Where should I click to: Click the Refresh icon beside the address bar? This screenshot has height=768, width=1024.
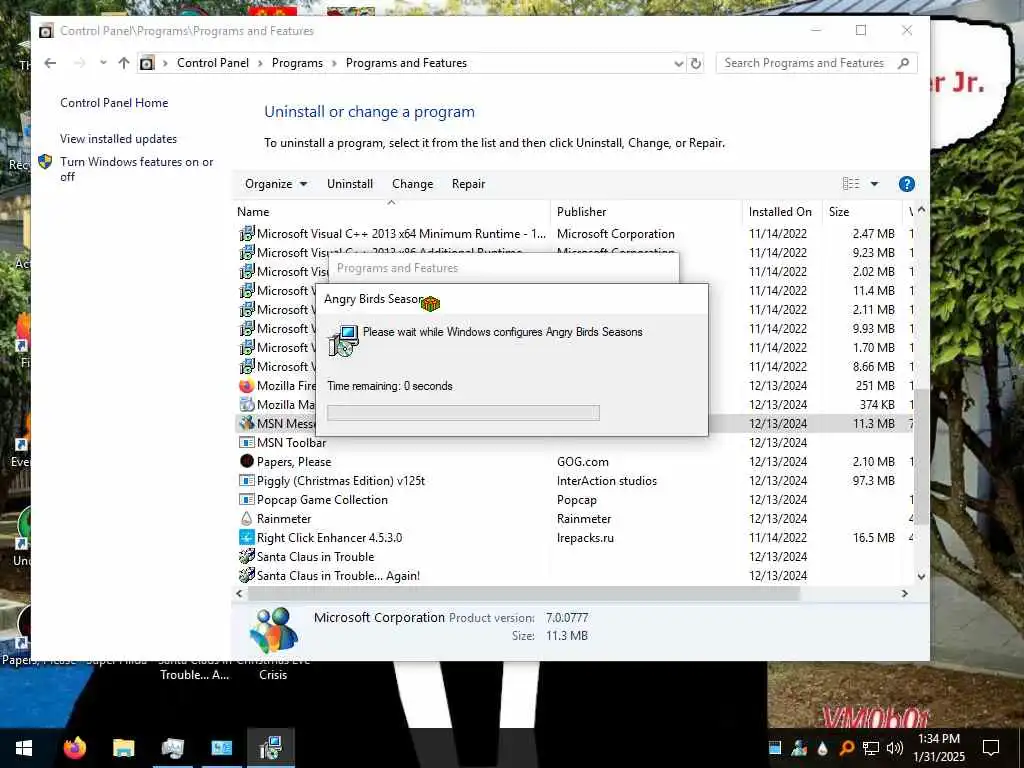(x=696, y=63)
